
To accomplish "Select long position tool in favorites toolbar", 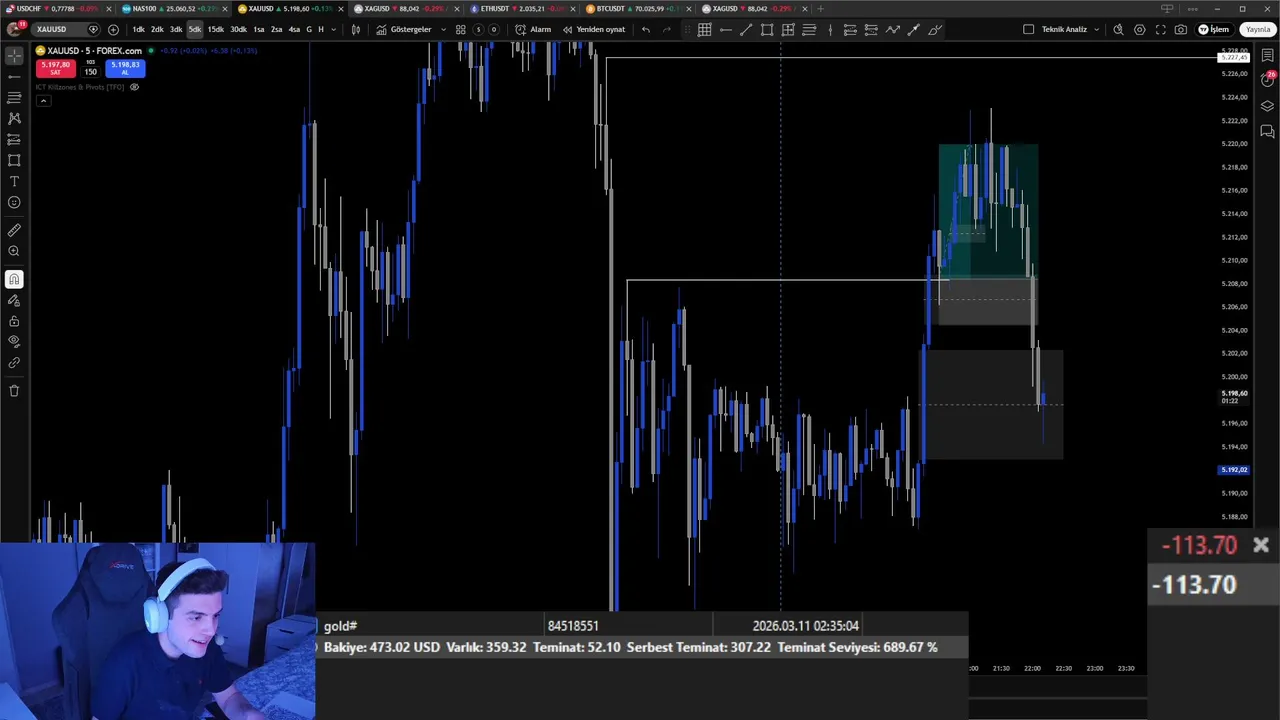I will coord(850,29).
